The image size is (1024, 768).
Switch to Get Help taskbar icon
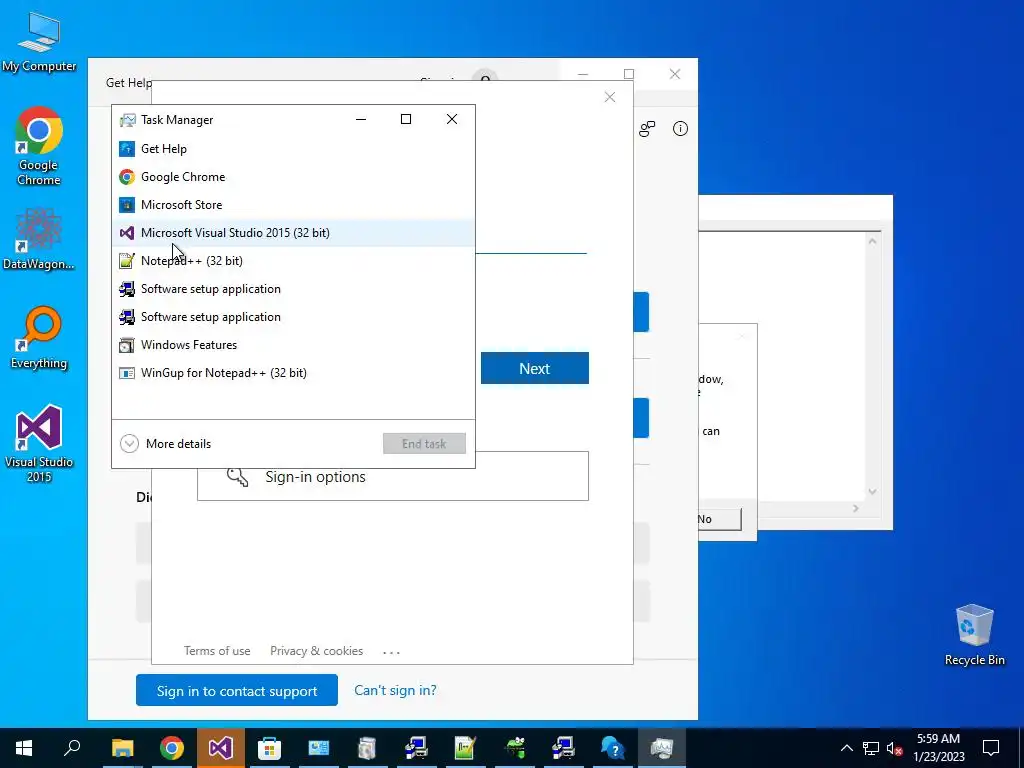click(613, 748)
